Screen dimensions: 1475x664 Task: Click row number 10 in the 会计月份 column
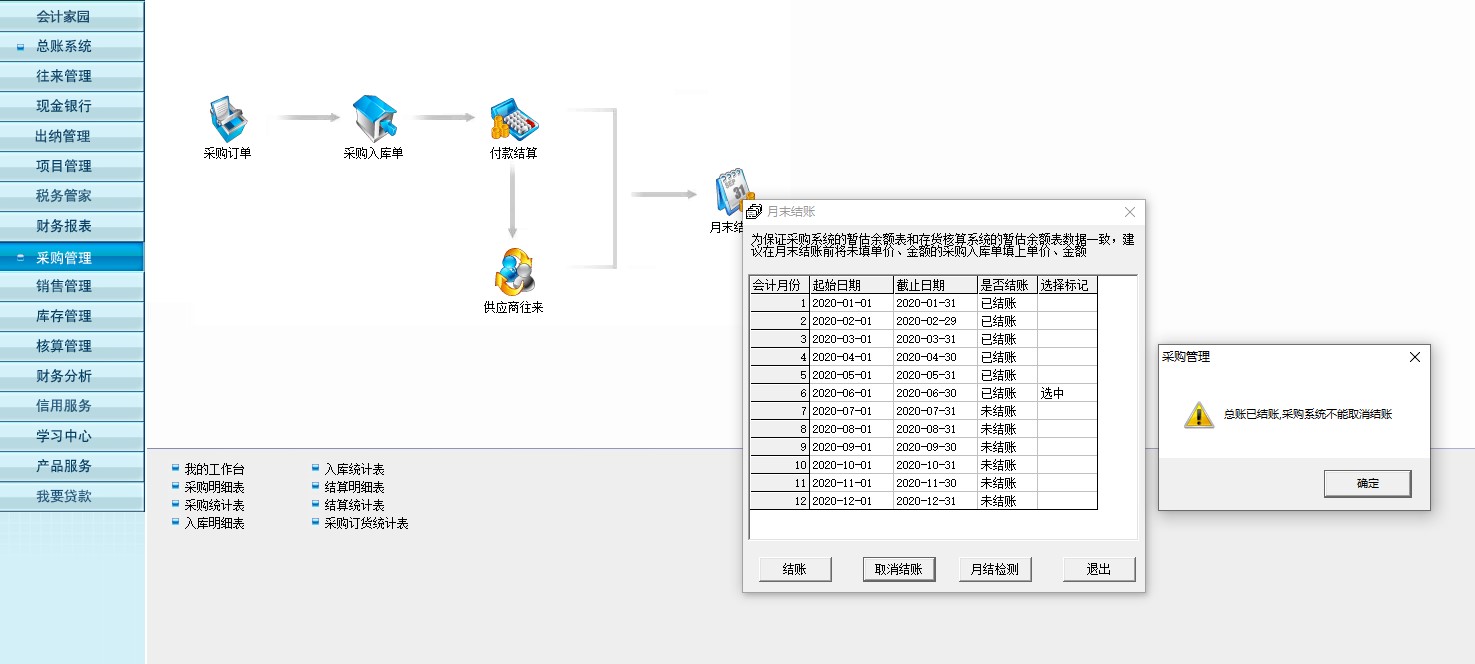tap(780, 465)
